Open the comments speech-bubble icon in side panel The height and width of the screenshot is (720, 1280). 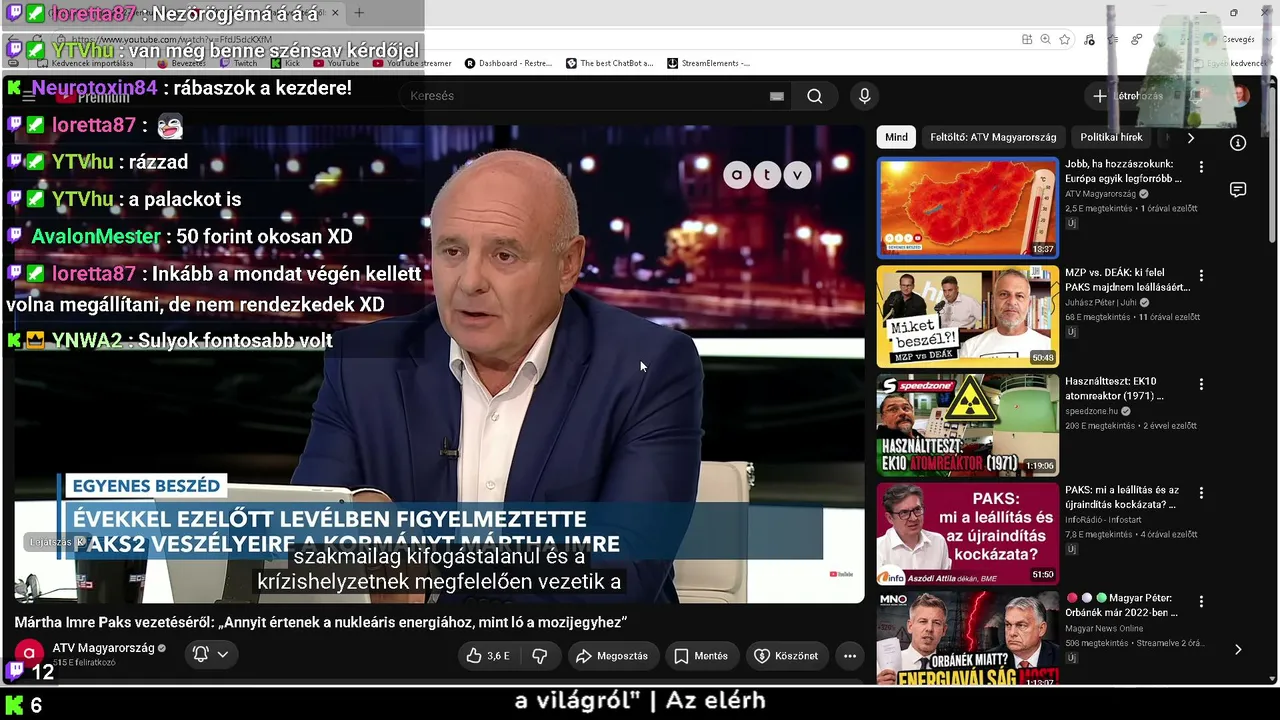[x=1238, y=190]
